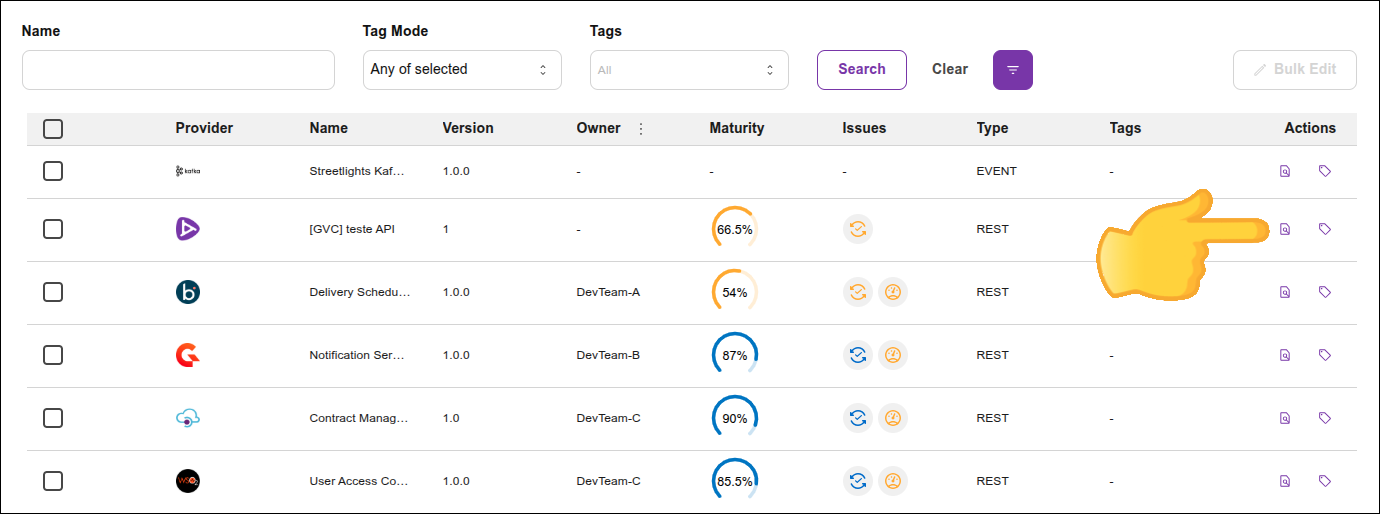Click gauge issue icon in Contract Manag... row
1380x514 pixels.
tap(893, 418)
